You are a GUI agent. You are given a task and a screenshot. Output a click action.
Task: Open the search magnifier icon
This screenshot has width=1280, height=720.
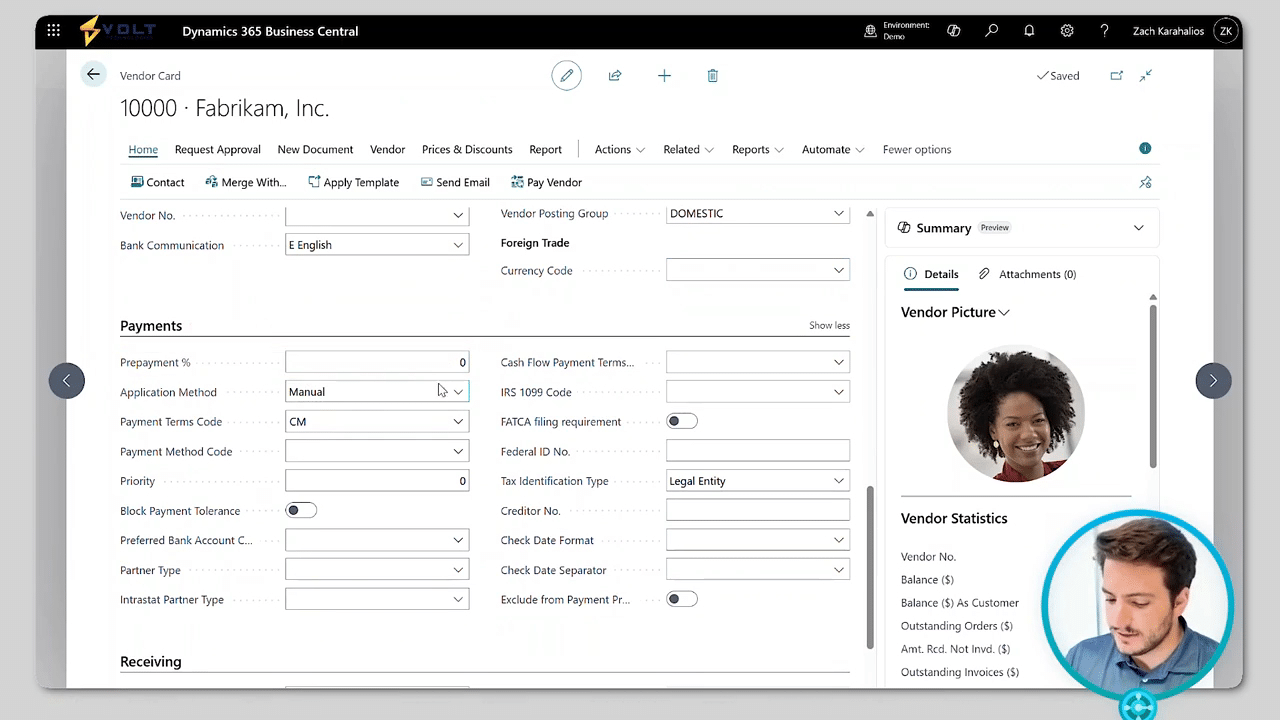coord(992,31)
